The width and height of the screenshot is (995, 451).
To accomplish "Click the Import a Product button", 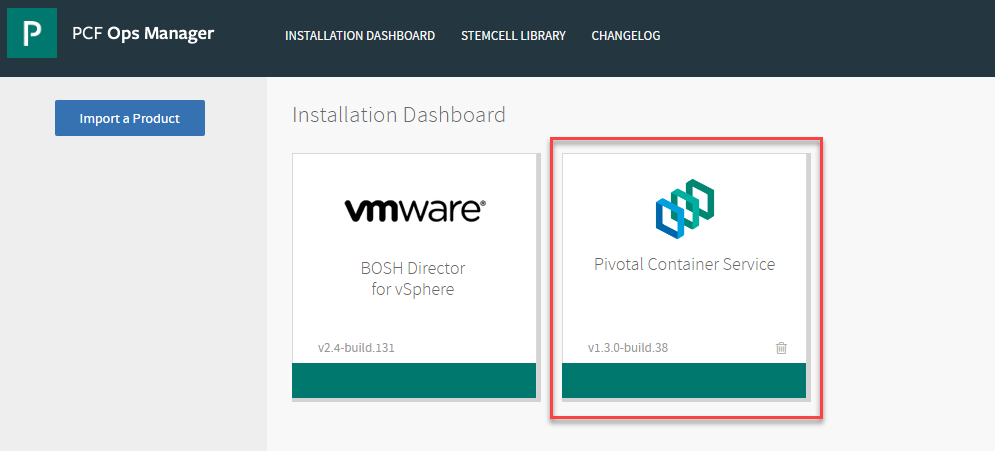I will [x=129, y=118].
